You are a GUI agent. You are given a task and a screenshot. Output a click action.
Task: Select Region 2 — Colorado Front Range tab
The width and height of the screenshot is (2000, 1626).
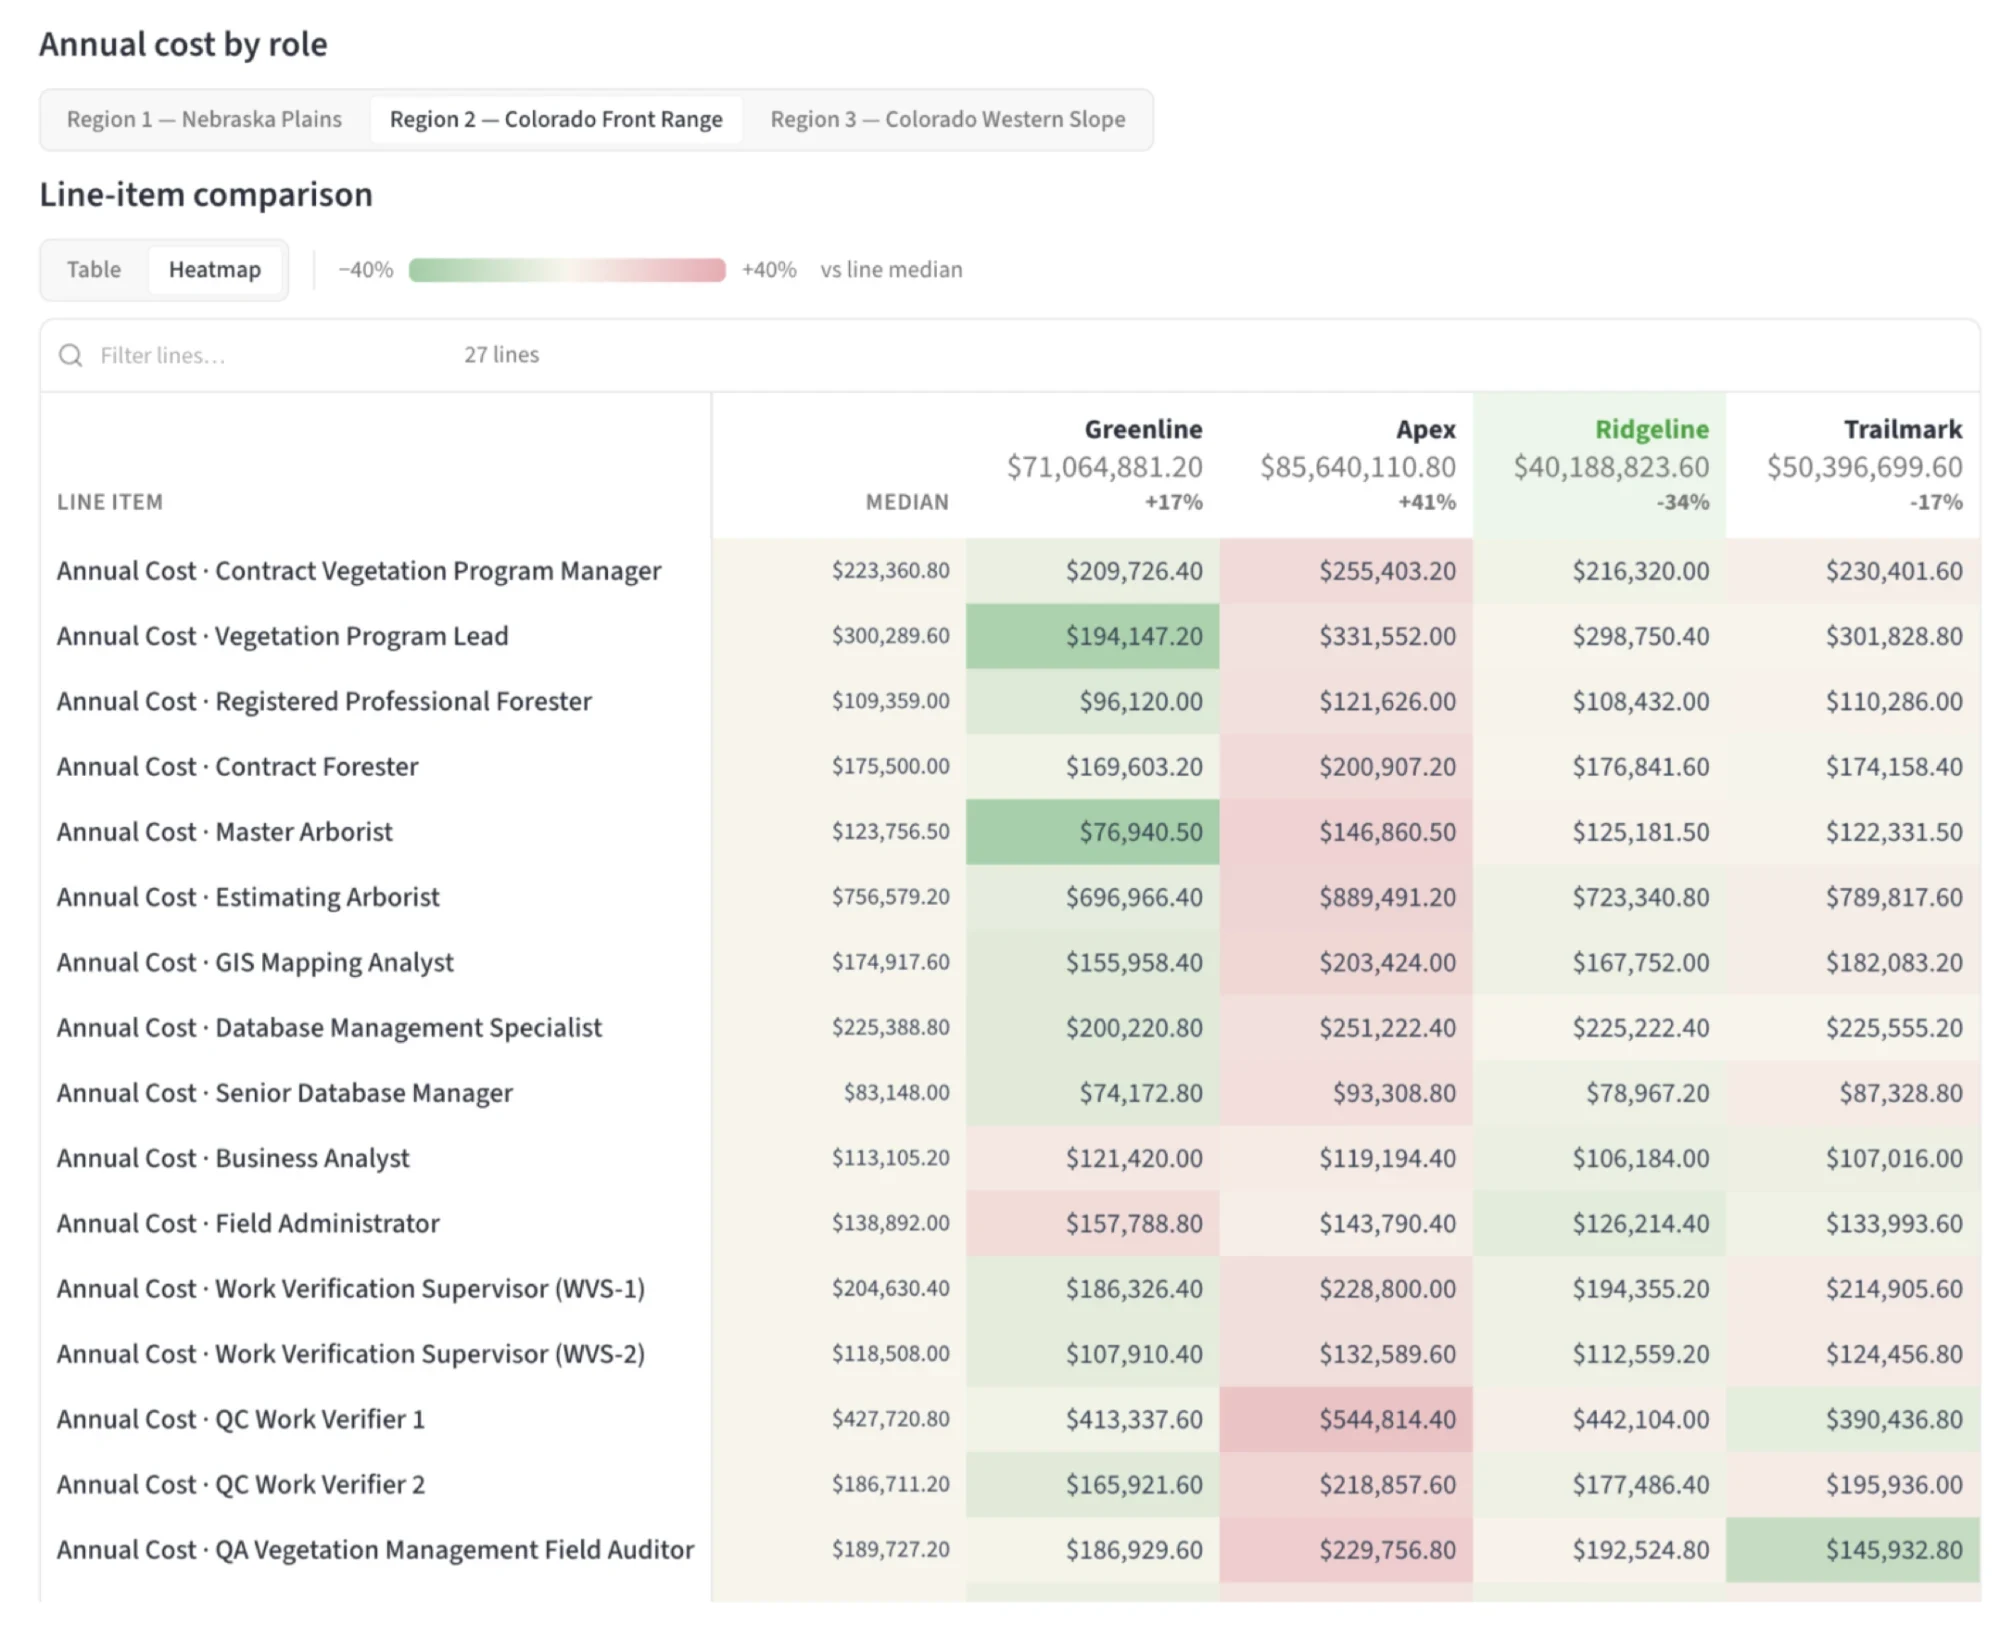[x=556, y=119]
